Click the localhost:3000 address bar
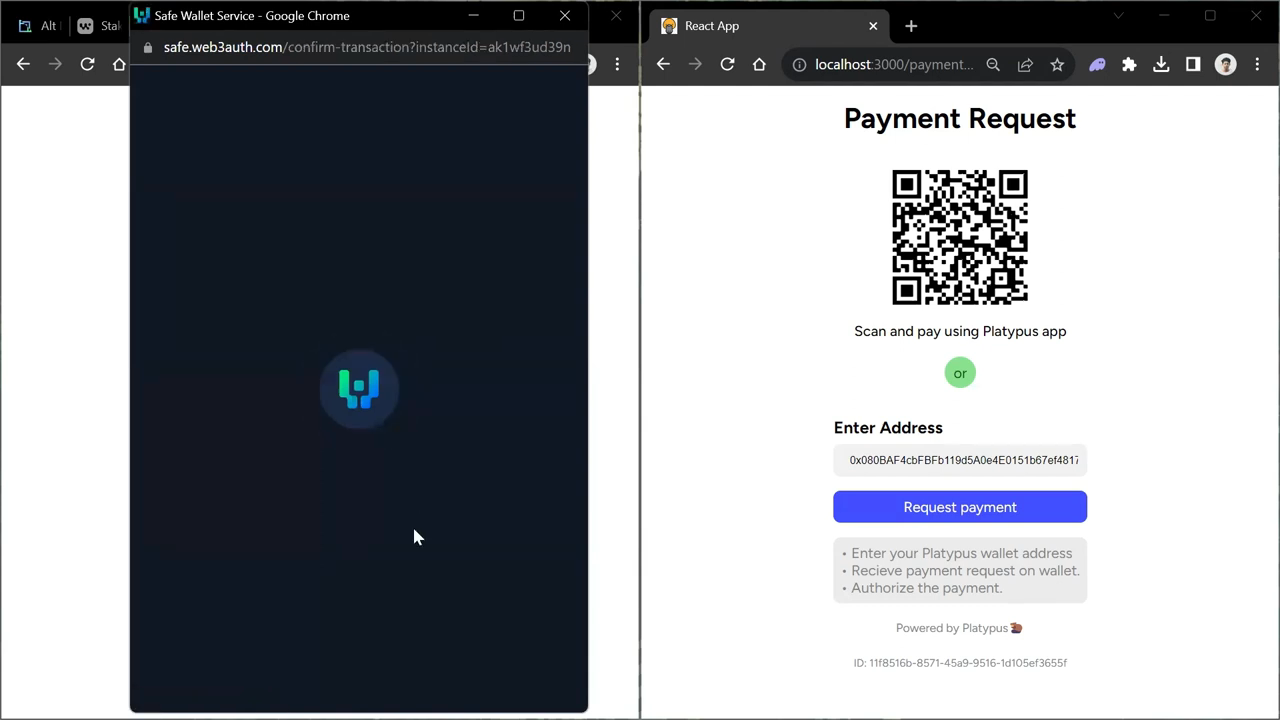1280x720 pixels. click(x=894, y=64)
